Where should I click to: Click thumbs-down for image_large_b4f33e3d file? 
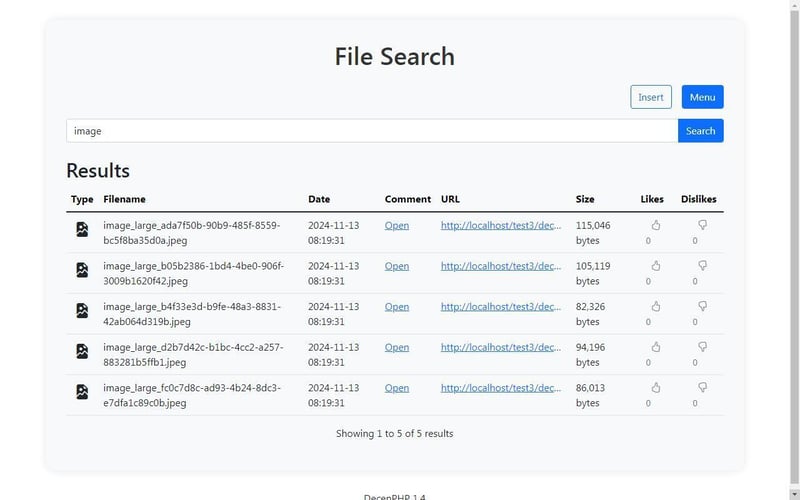click(703, 306)
